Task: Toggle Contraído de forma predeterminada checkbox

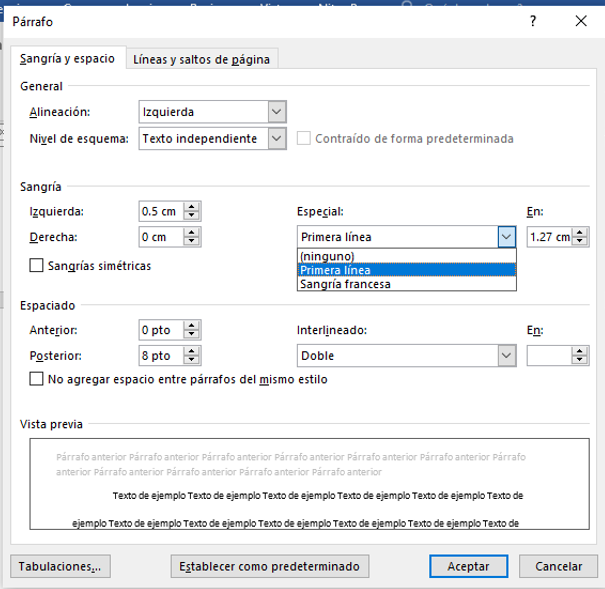Action: point(304,139)
